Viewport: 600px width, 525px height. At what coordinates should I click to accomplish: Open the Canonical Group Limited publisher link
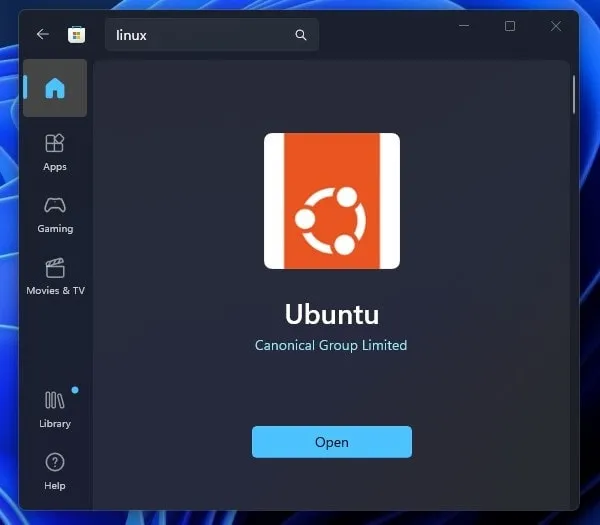[331, 345]
